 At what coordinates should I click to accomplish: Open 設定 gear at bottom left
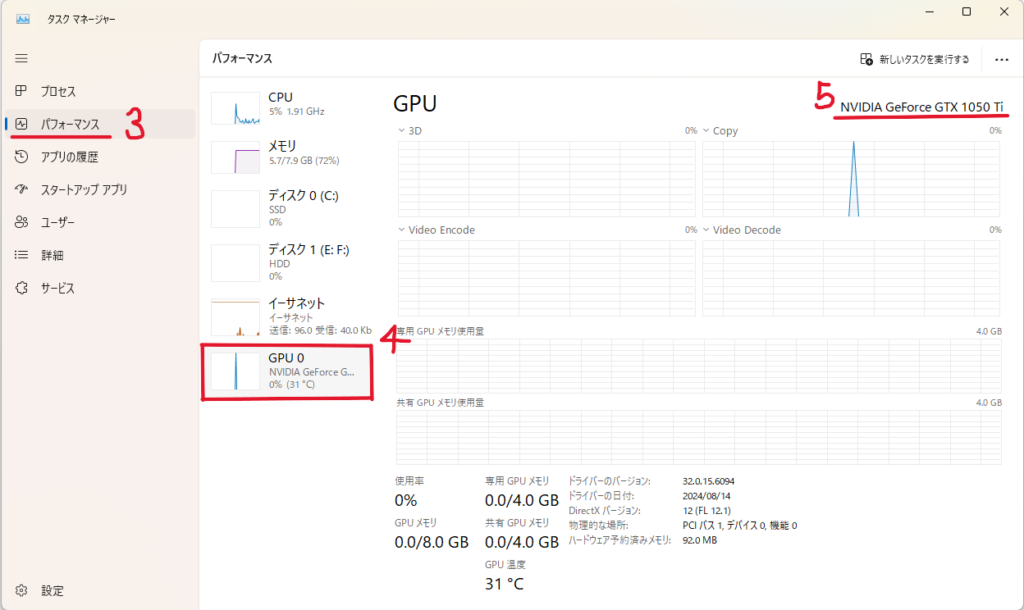click(x=21, y=590)
